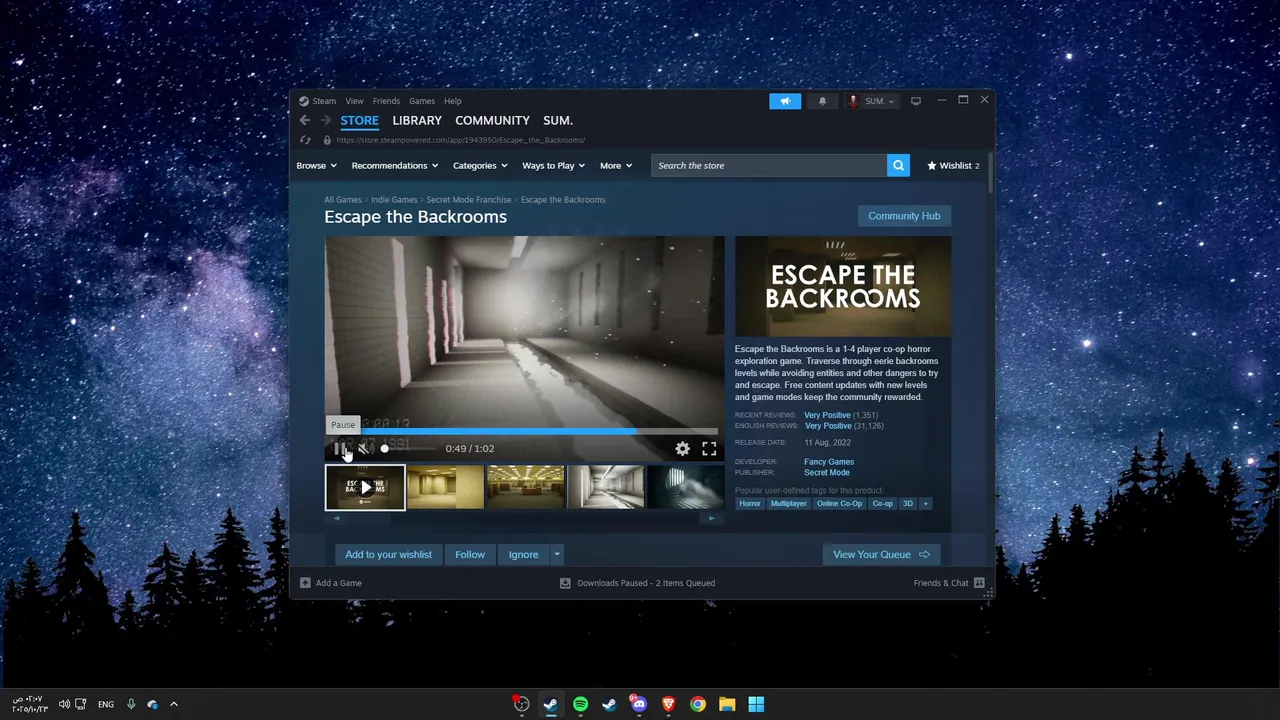
Task: Expand the Browse dropdown
Action: (x=316, y=165)
